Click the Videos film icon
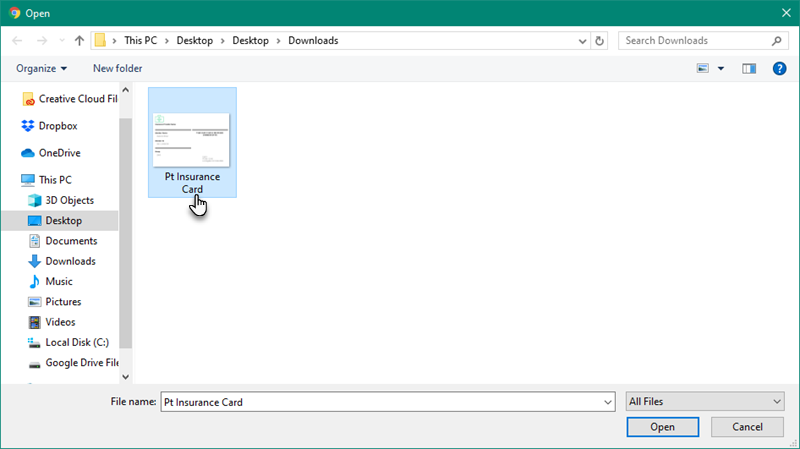 point(34,322)
